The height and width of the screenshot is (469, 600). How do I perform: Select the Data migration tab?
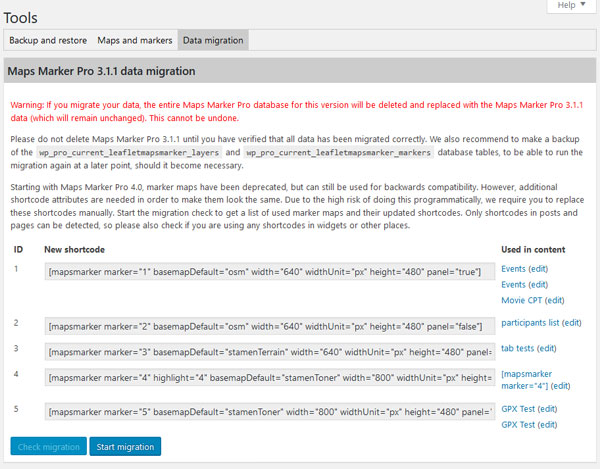click(x=212, y=41)
